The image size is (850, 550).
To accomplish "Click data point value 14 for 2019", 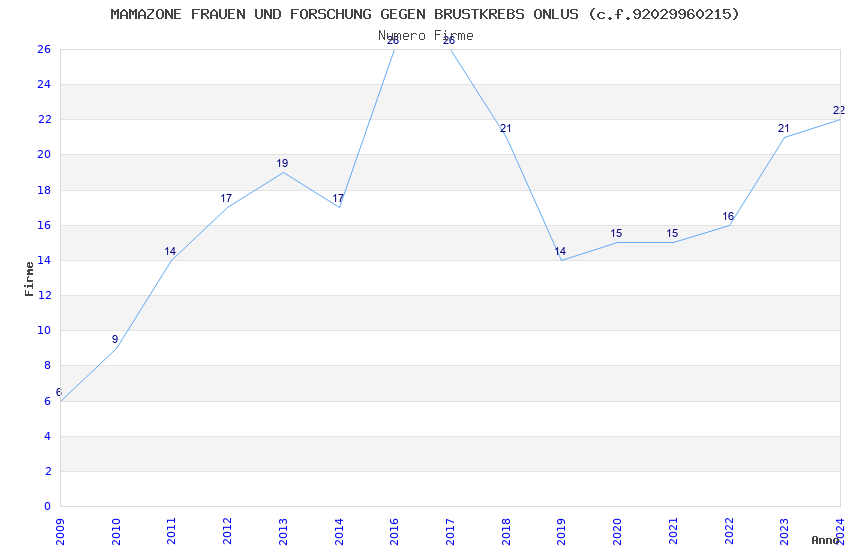I will [x=560, y=251].
